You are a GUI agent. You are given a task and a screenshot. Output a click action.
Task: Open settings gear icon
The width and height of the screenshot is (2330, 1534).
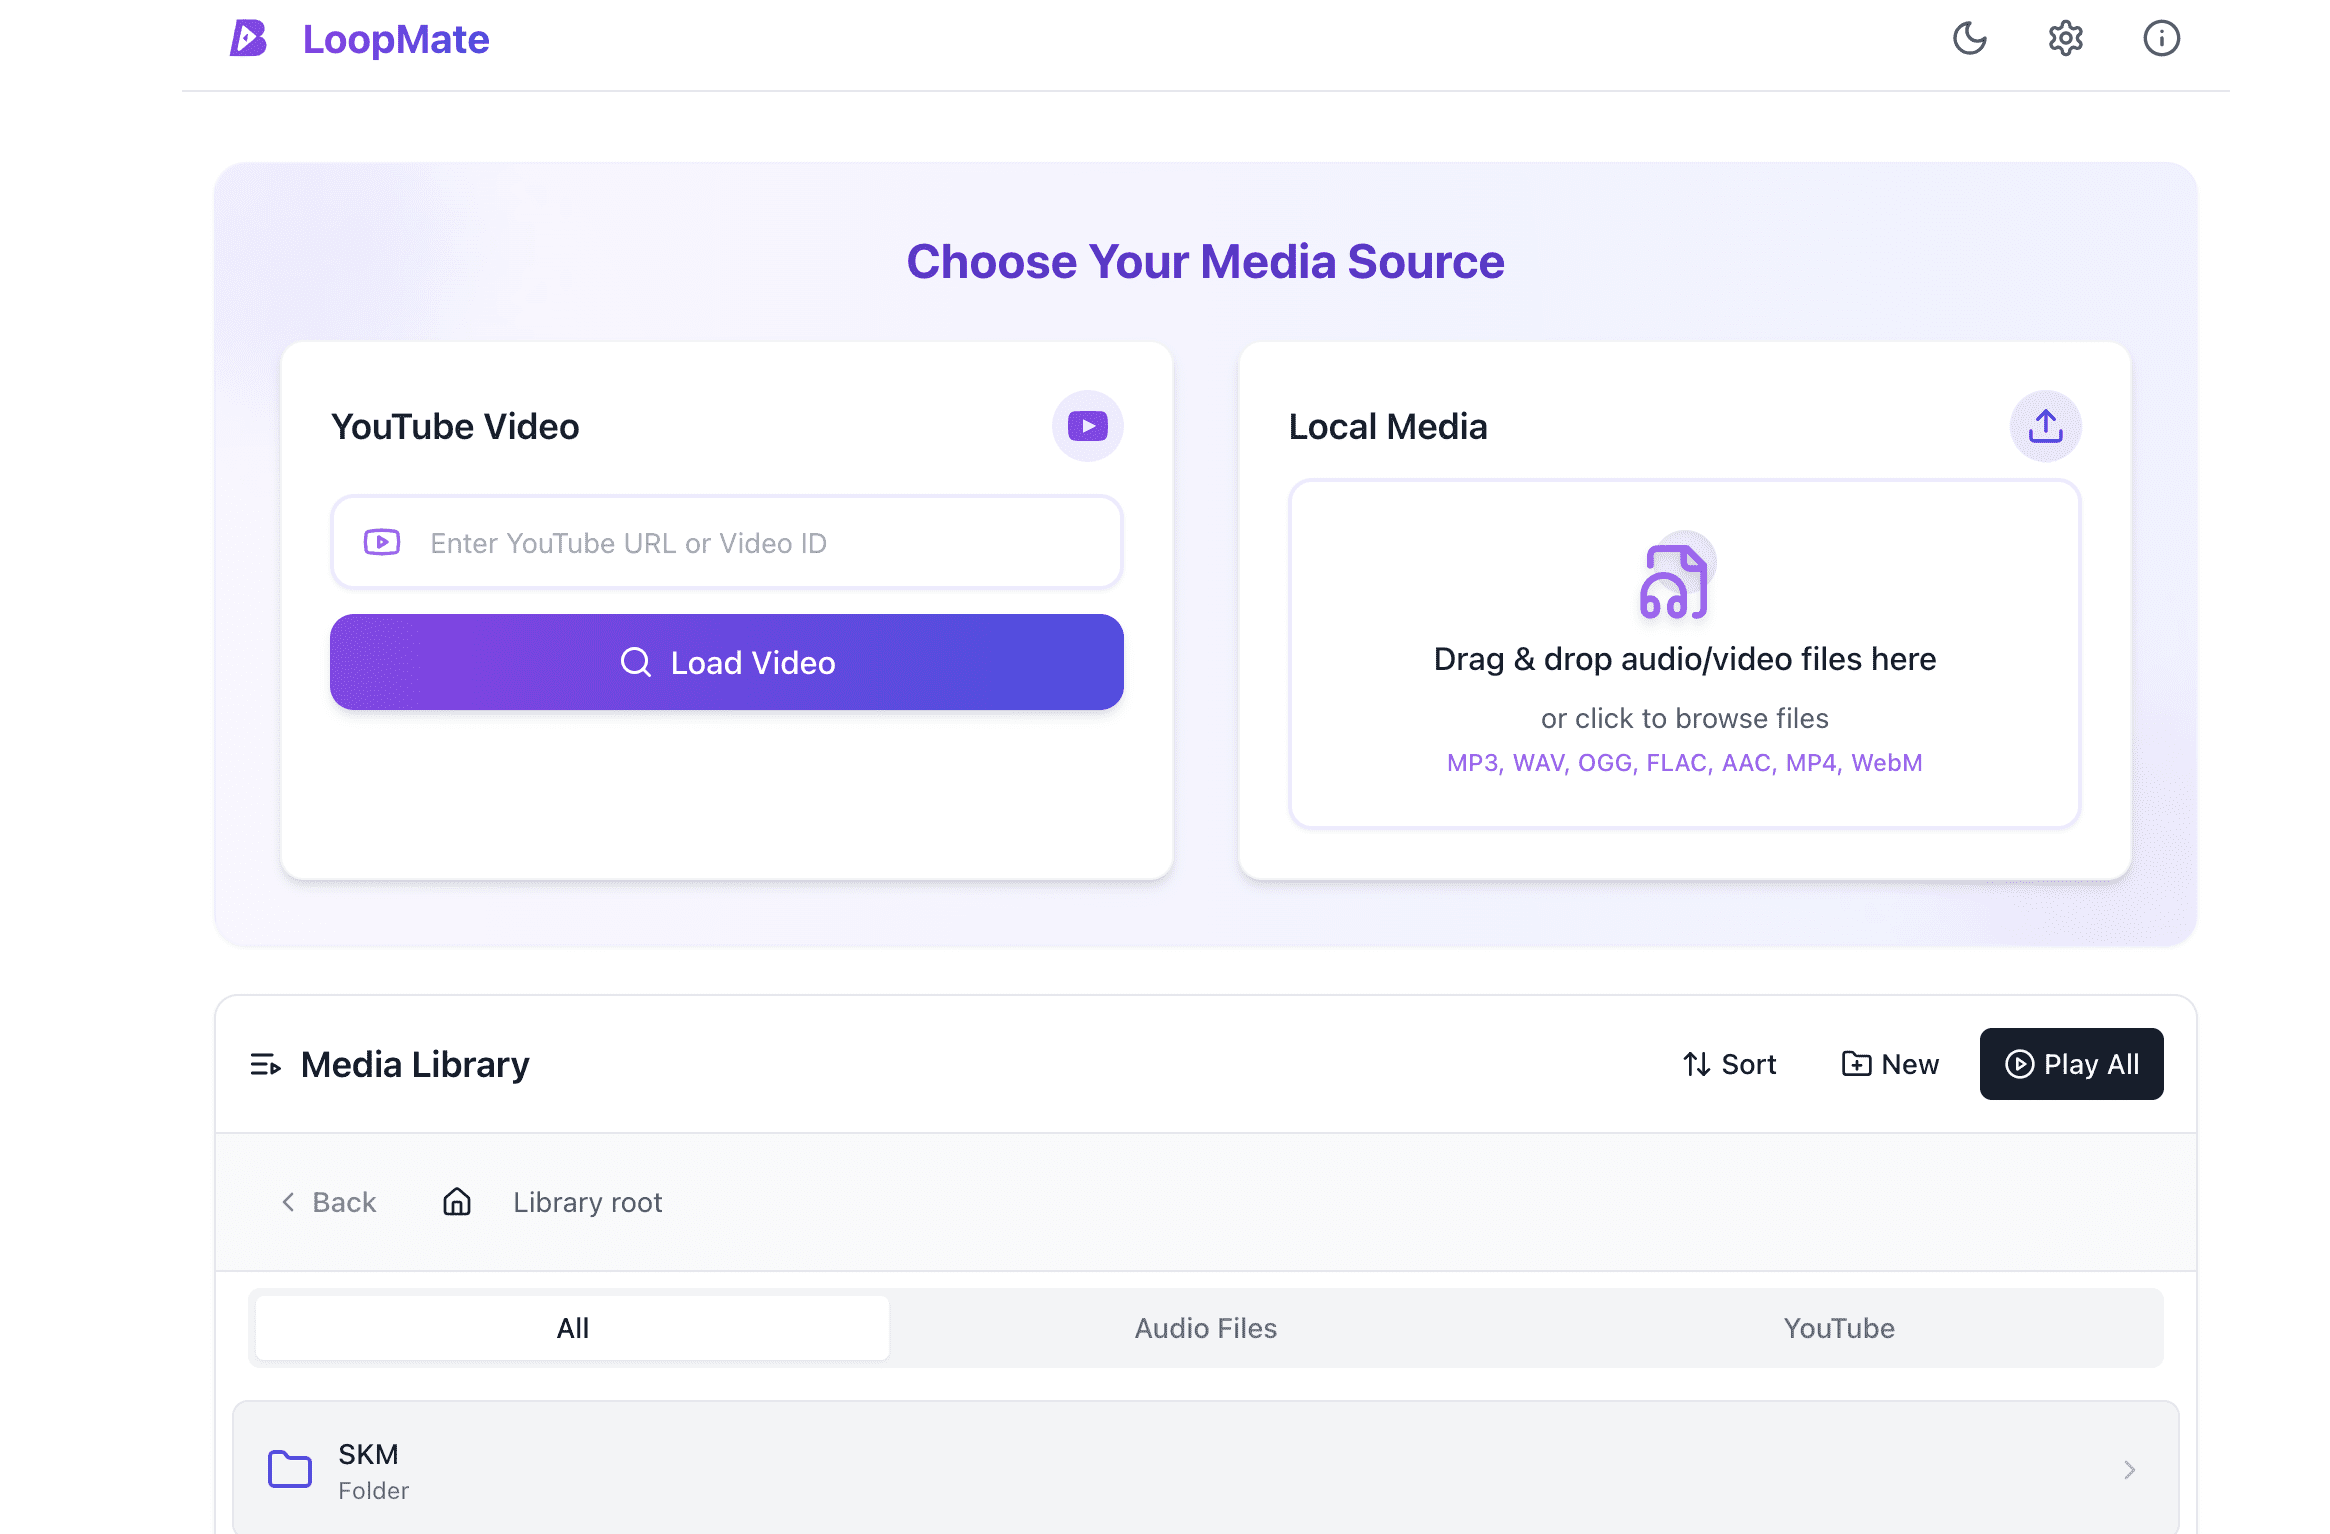(2065, 39)
